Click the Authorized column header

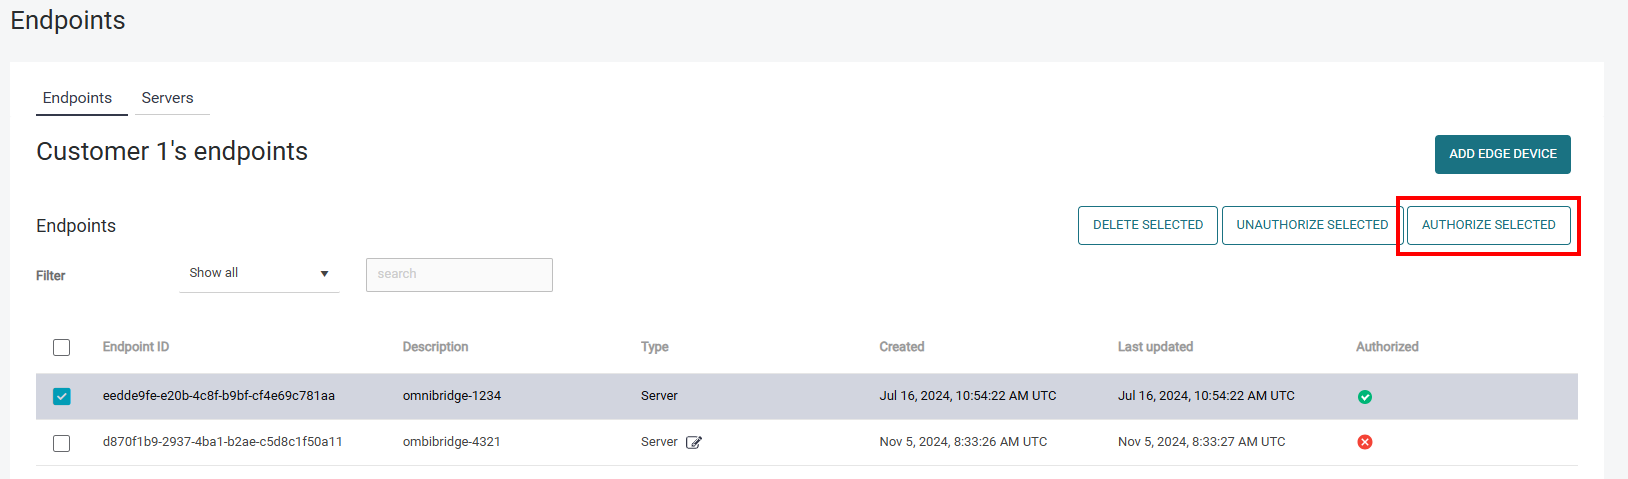(x=1387, y=347)
